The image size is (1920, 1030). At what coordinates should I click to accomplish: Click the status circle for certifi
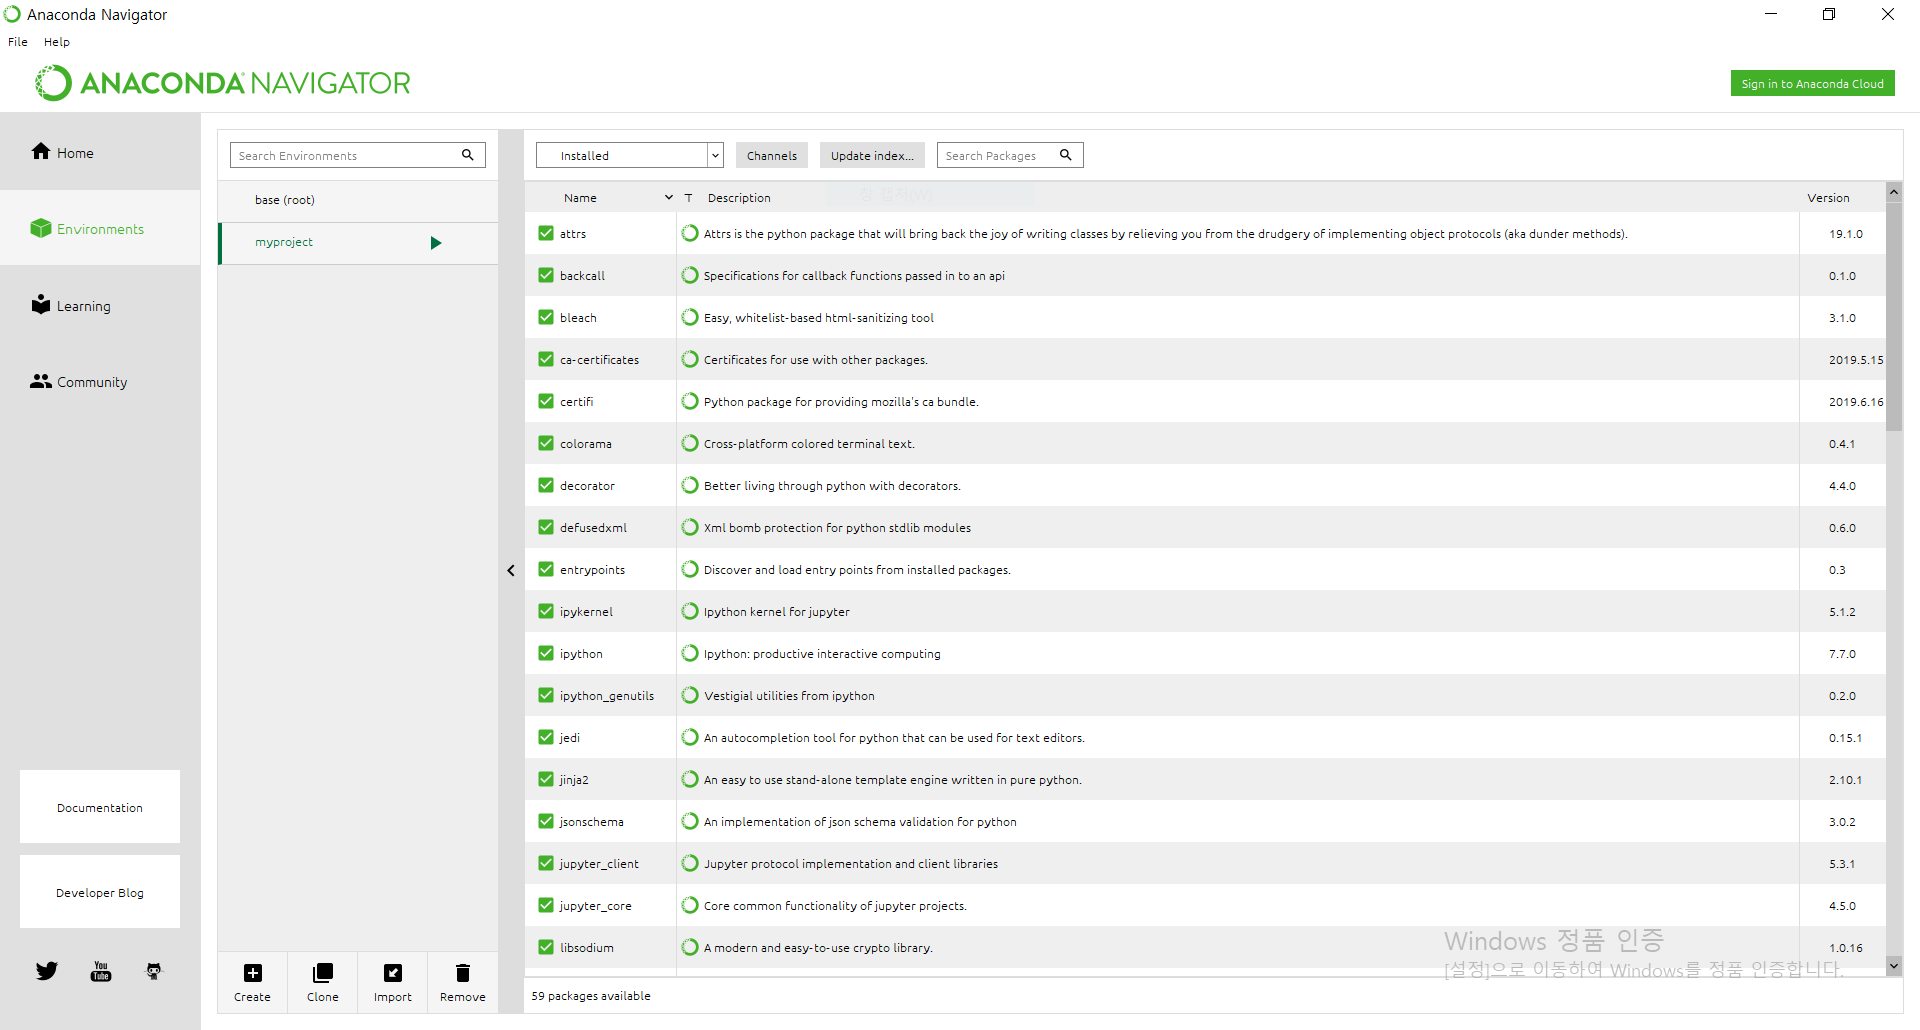[x=690, y=401]
